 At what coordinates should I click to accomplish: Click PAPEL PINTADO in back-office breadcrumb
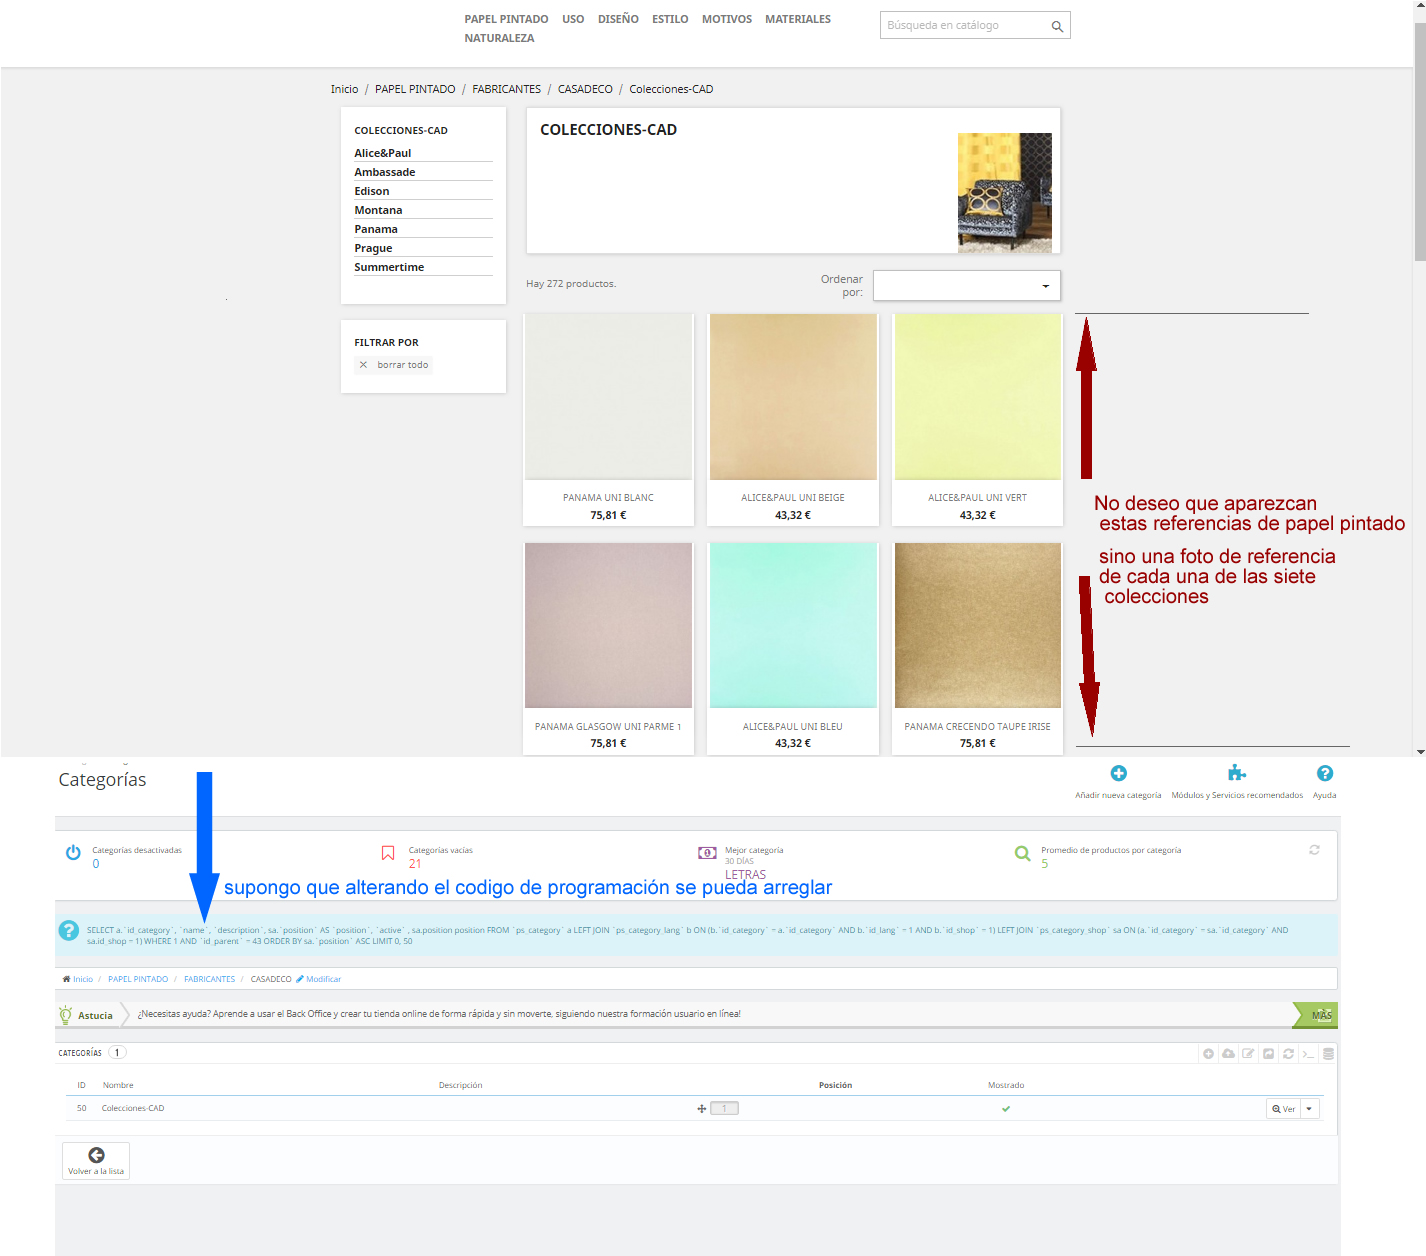[x=138, y=979]
